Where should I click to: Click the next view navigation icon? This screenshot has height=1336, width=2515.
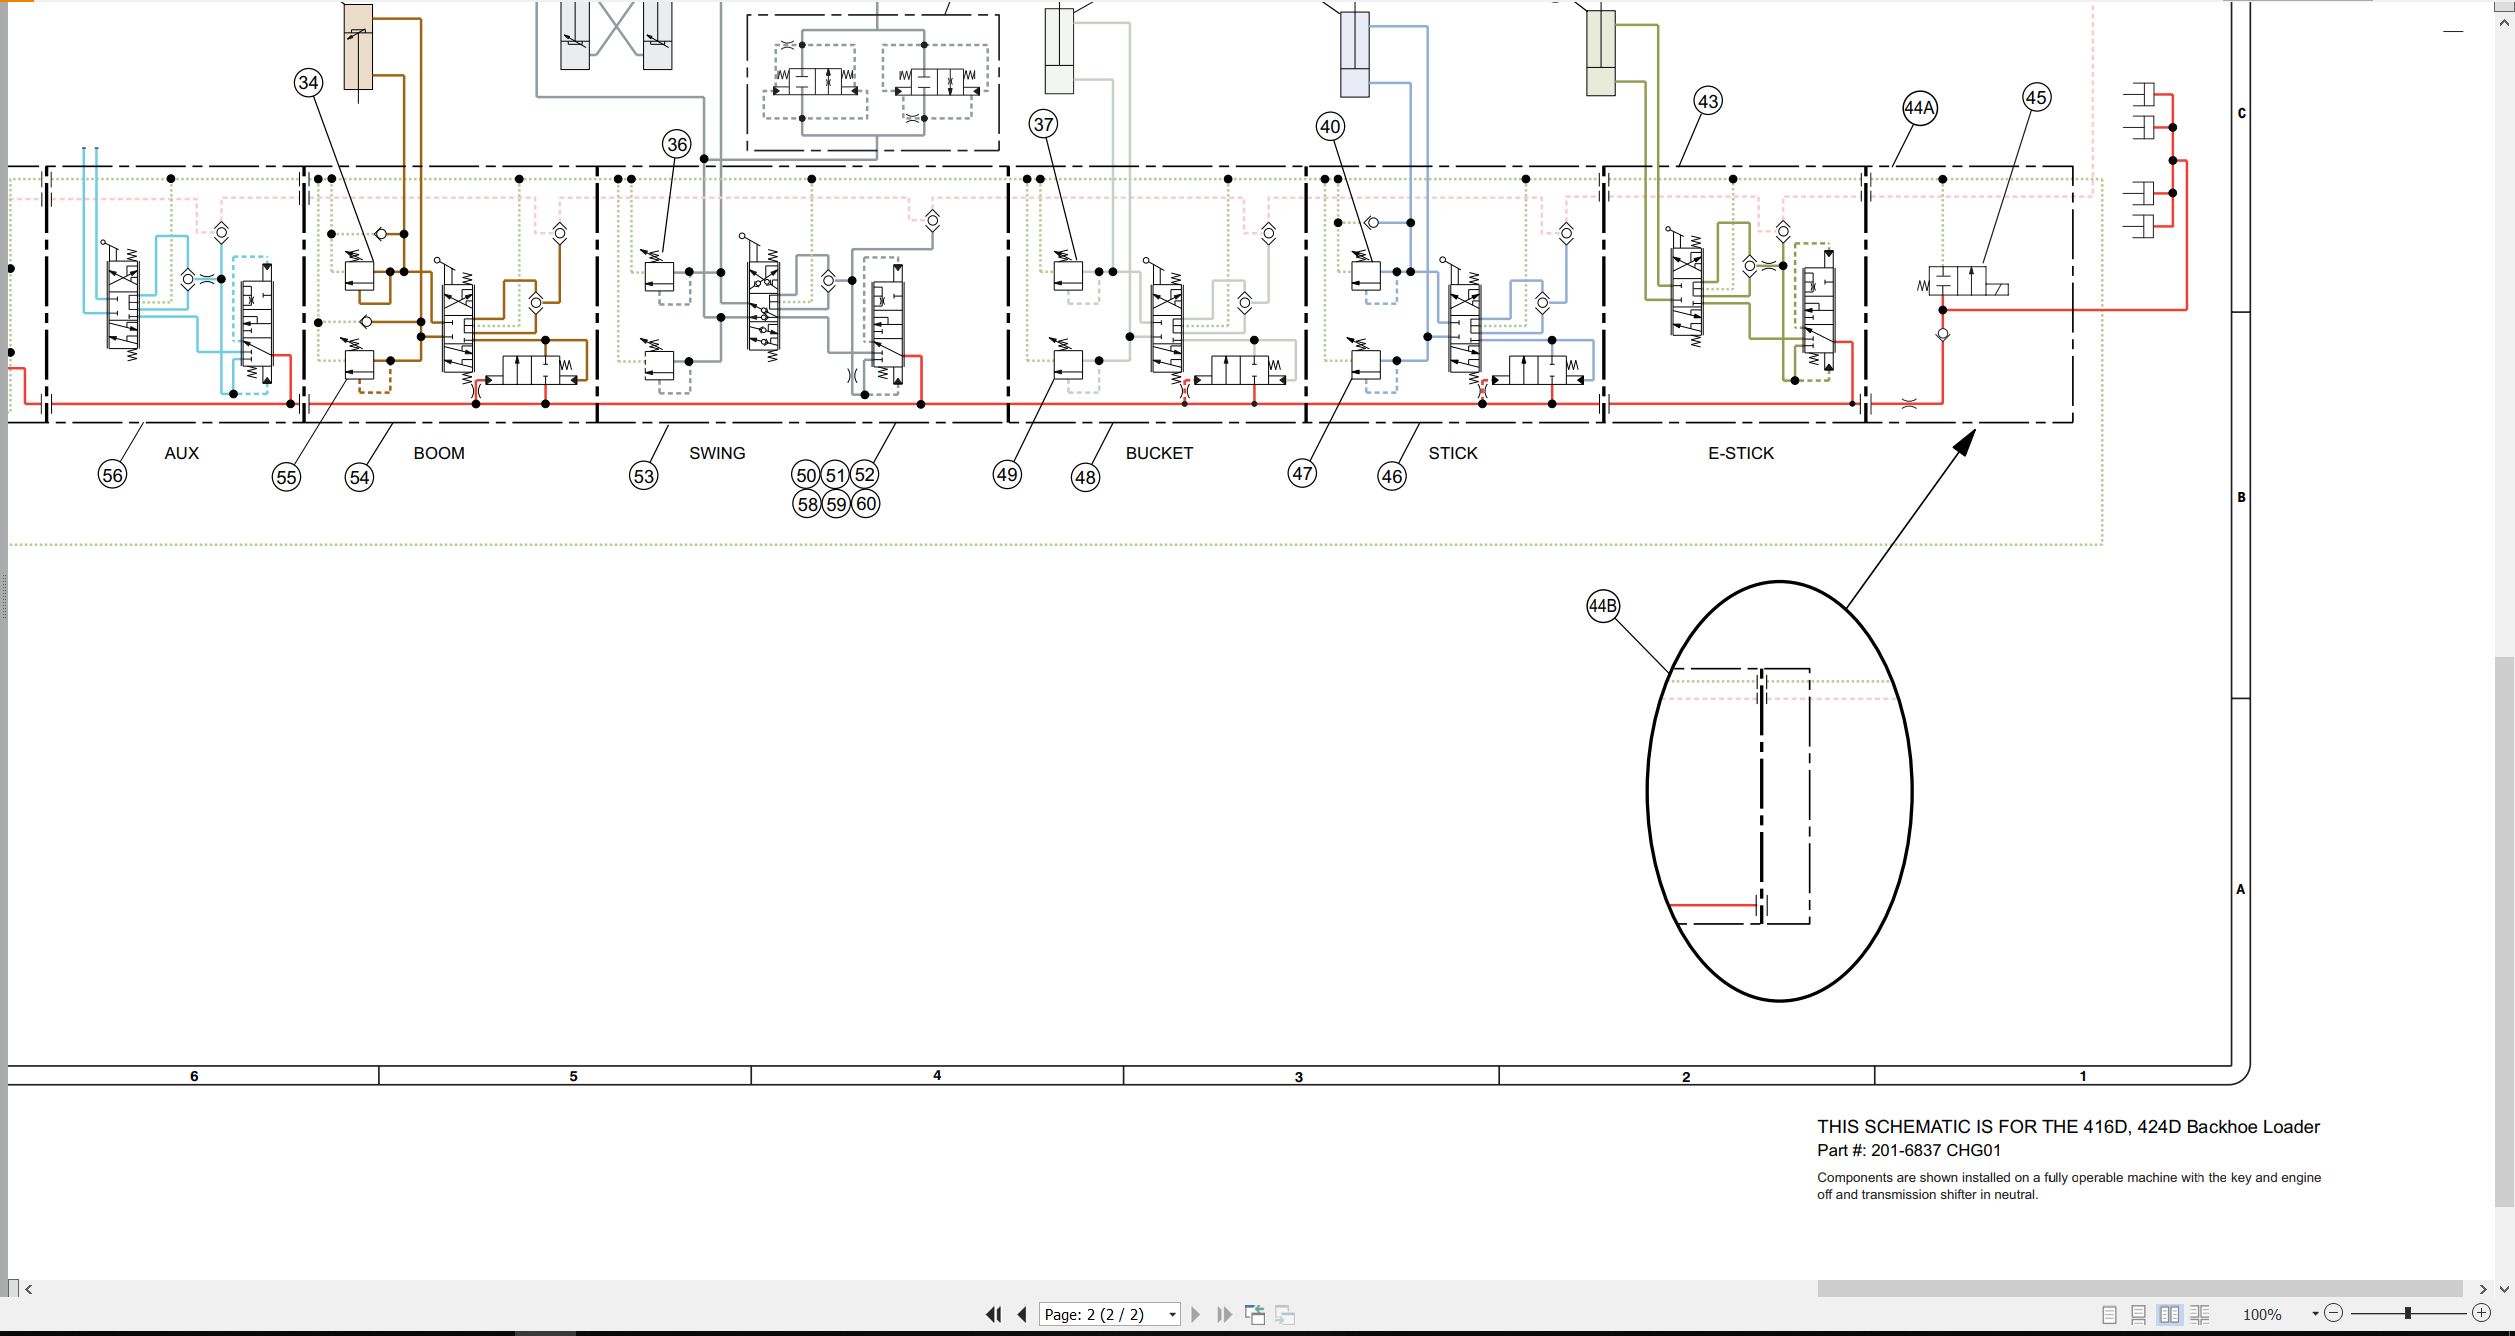pyautogui.click(x=1285, y=1314)
